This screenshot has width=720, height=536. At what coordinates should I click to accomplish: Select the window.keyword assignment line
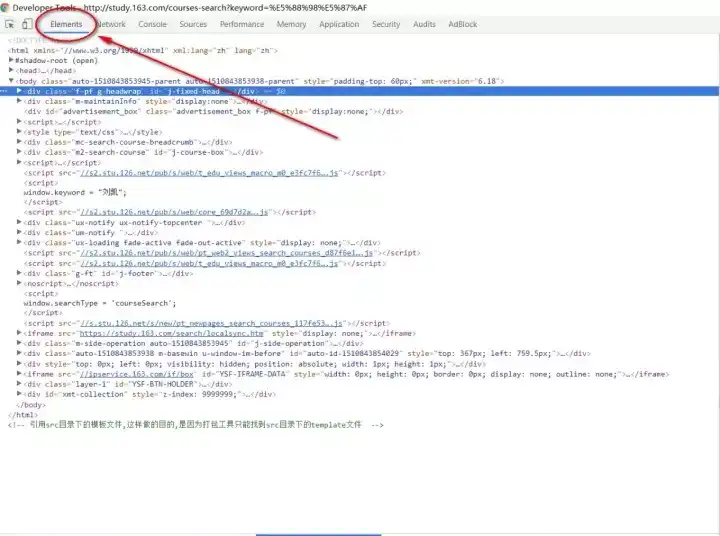pos(75,192)
